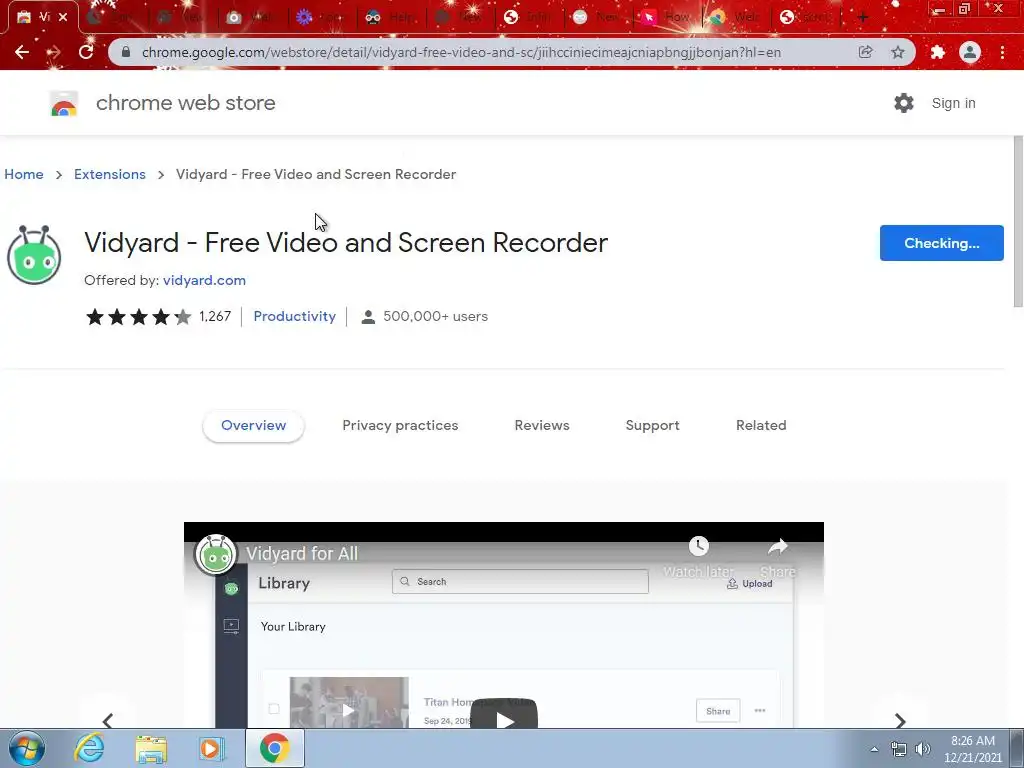Show next screenshot with right arrow
The width and height of the screenshot is (1024, 768).
coord(900,720)
